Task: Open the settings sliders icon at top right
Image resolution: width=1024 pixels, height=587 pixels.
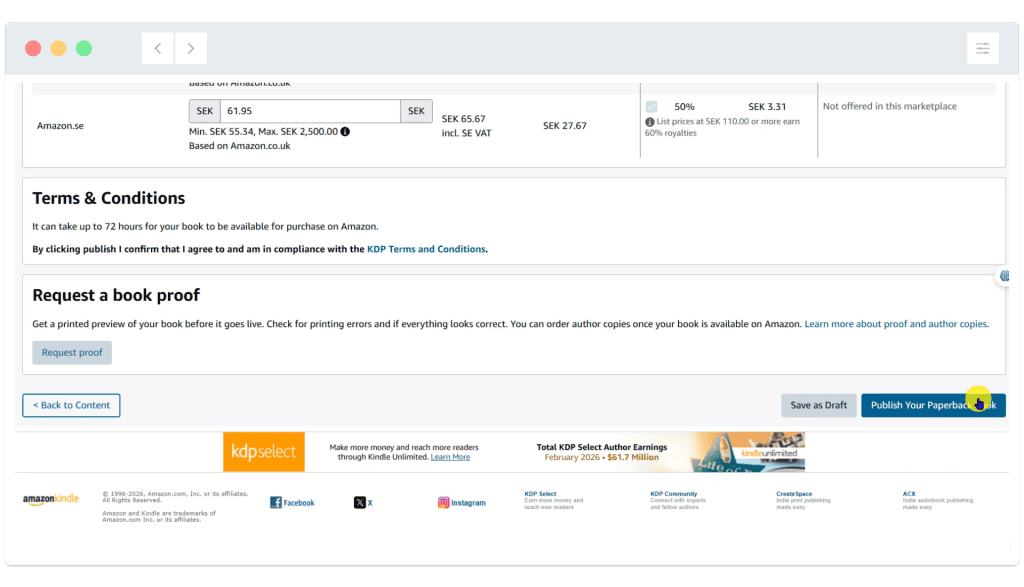Action: pos(983,48)
